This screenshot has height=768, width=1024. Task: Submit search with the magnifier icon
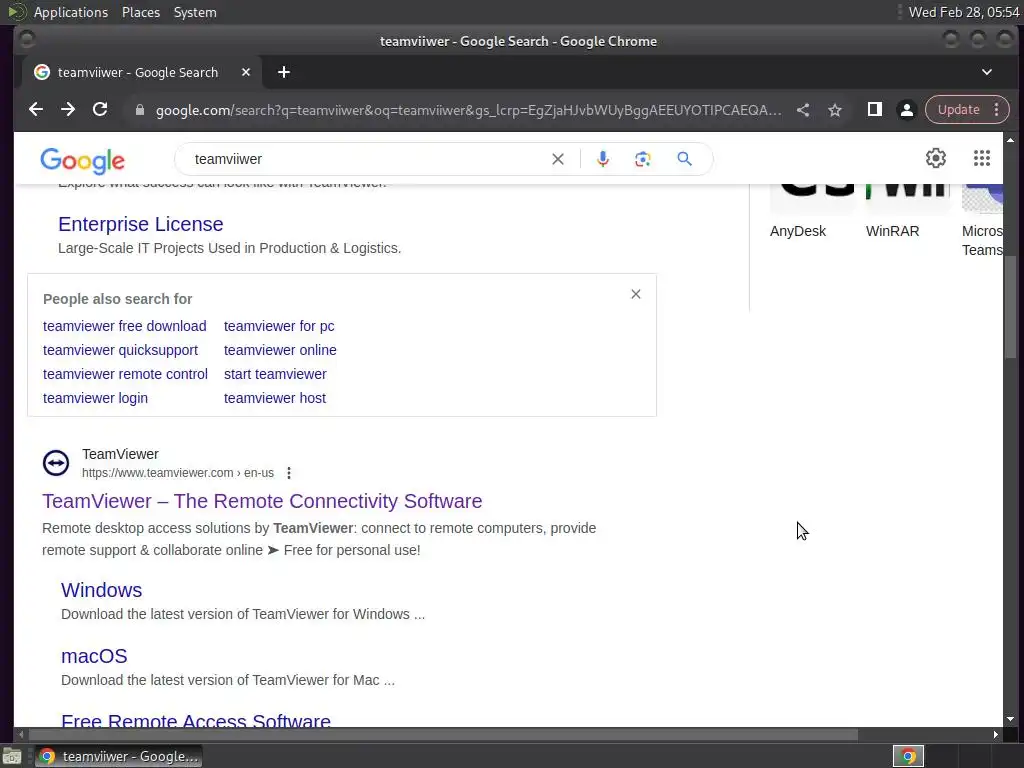click(684, 159)
